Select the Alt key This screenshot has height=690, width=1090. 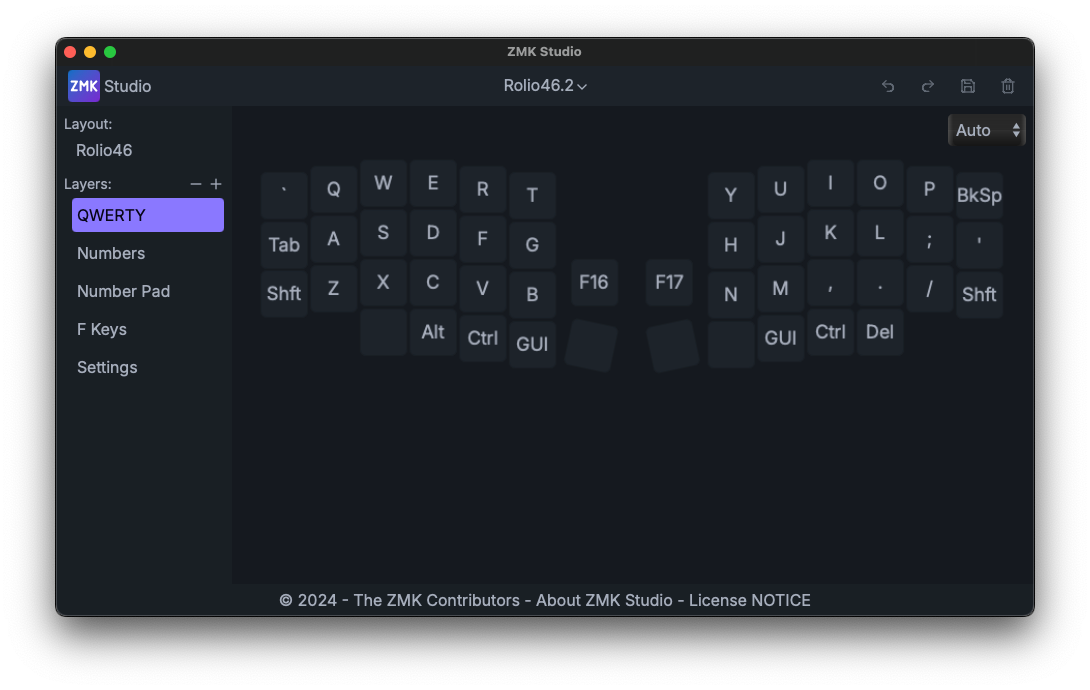click(433, 332)
